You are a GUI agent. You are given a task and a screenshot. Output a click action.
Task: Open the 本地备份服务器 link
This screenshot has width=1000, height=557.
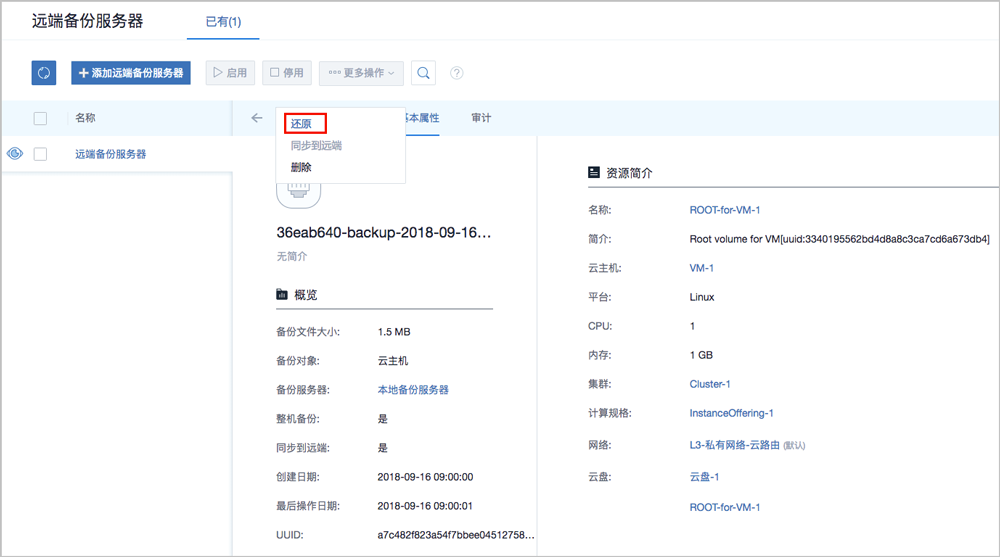coord(413,390)
